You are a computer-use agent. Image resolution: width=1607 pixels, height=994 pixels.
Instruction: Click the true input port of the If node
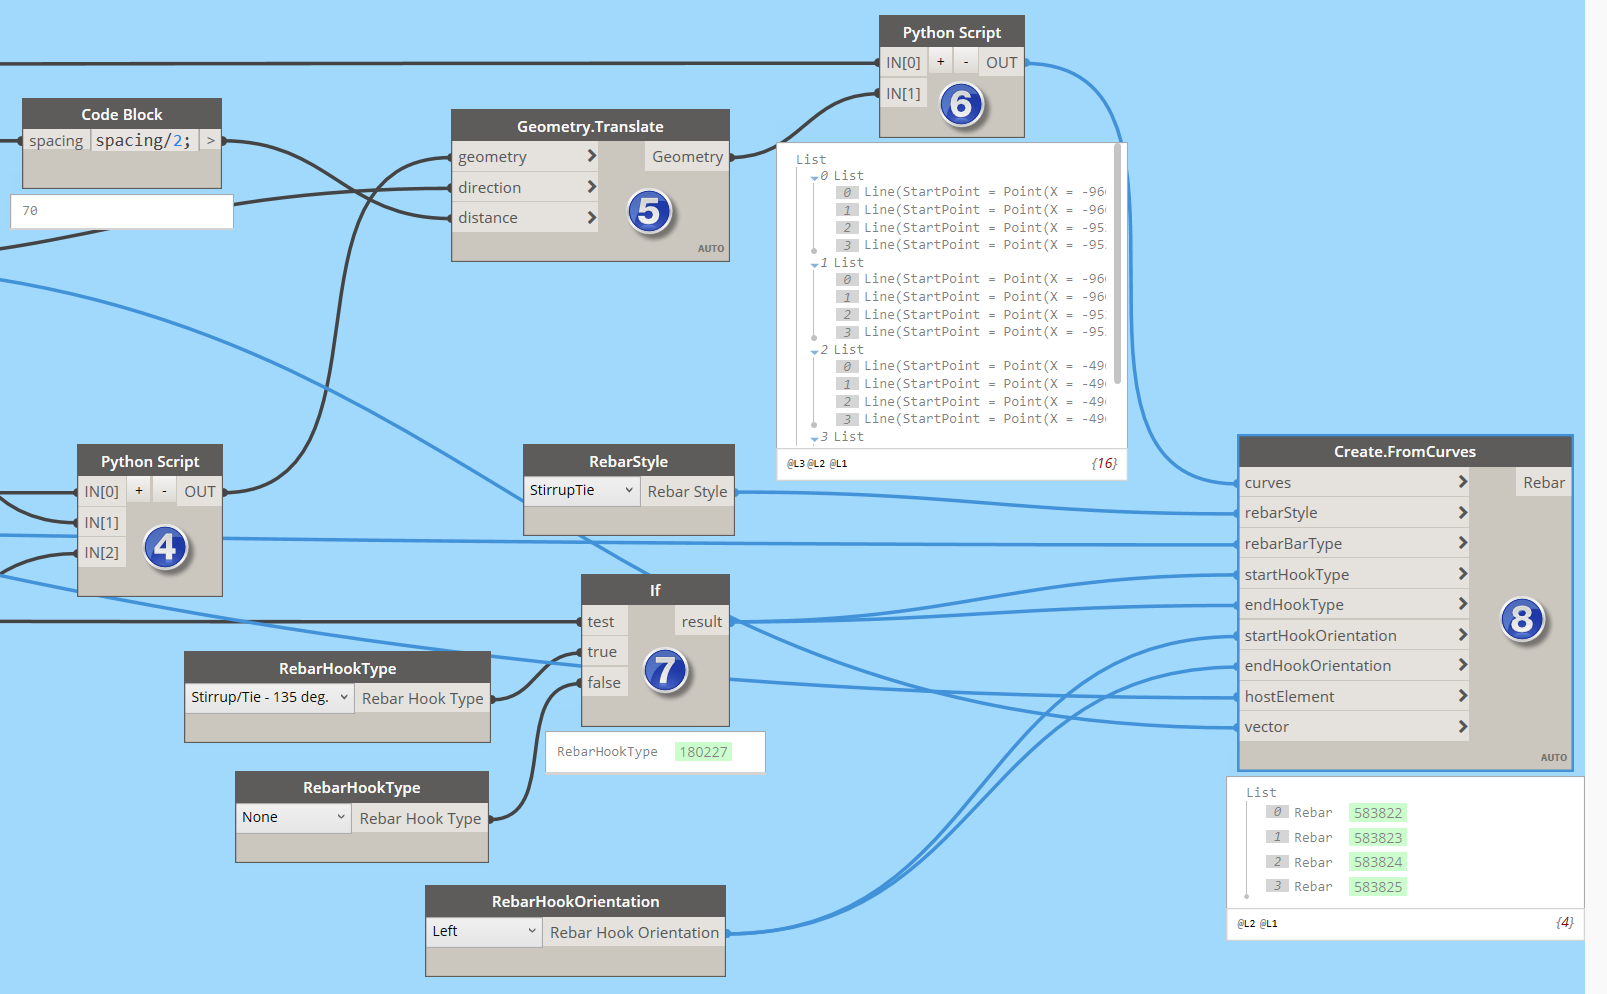pos(605,652)
